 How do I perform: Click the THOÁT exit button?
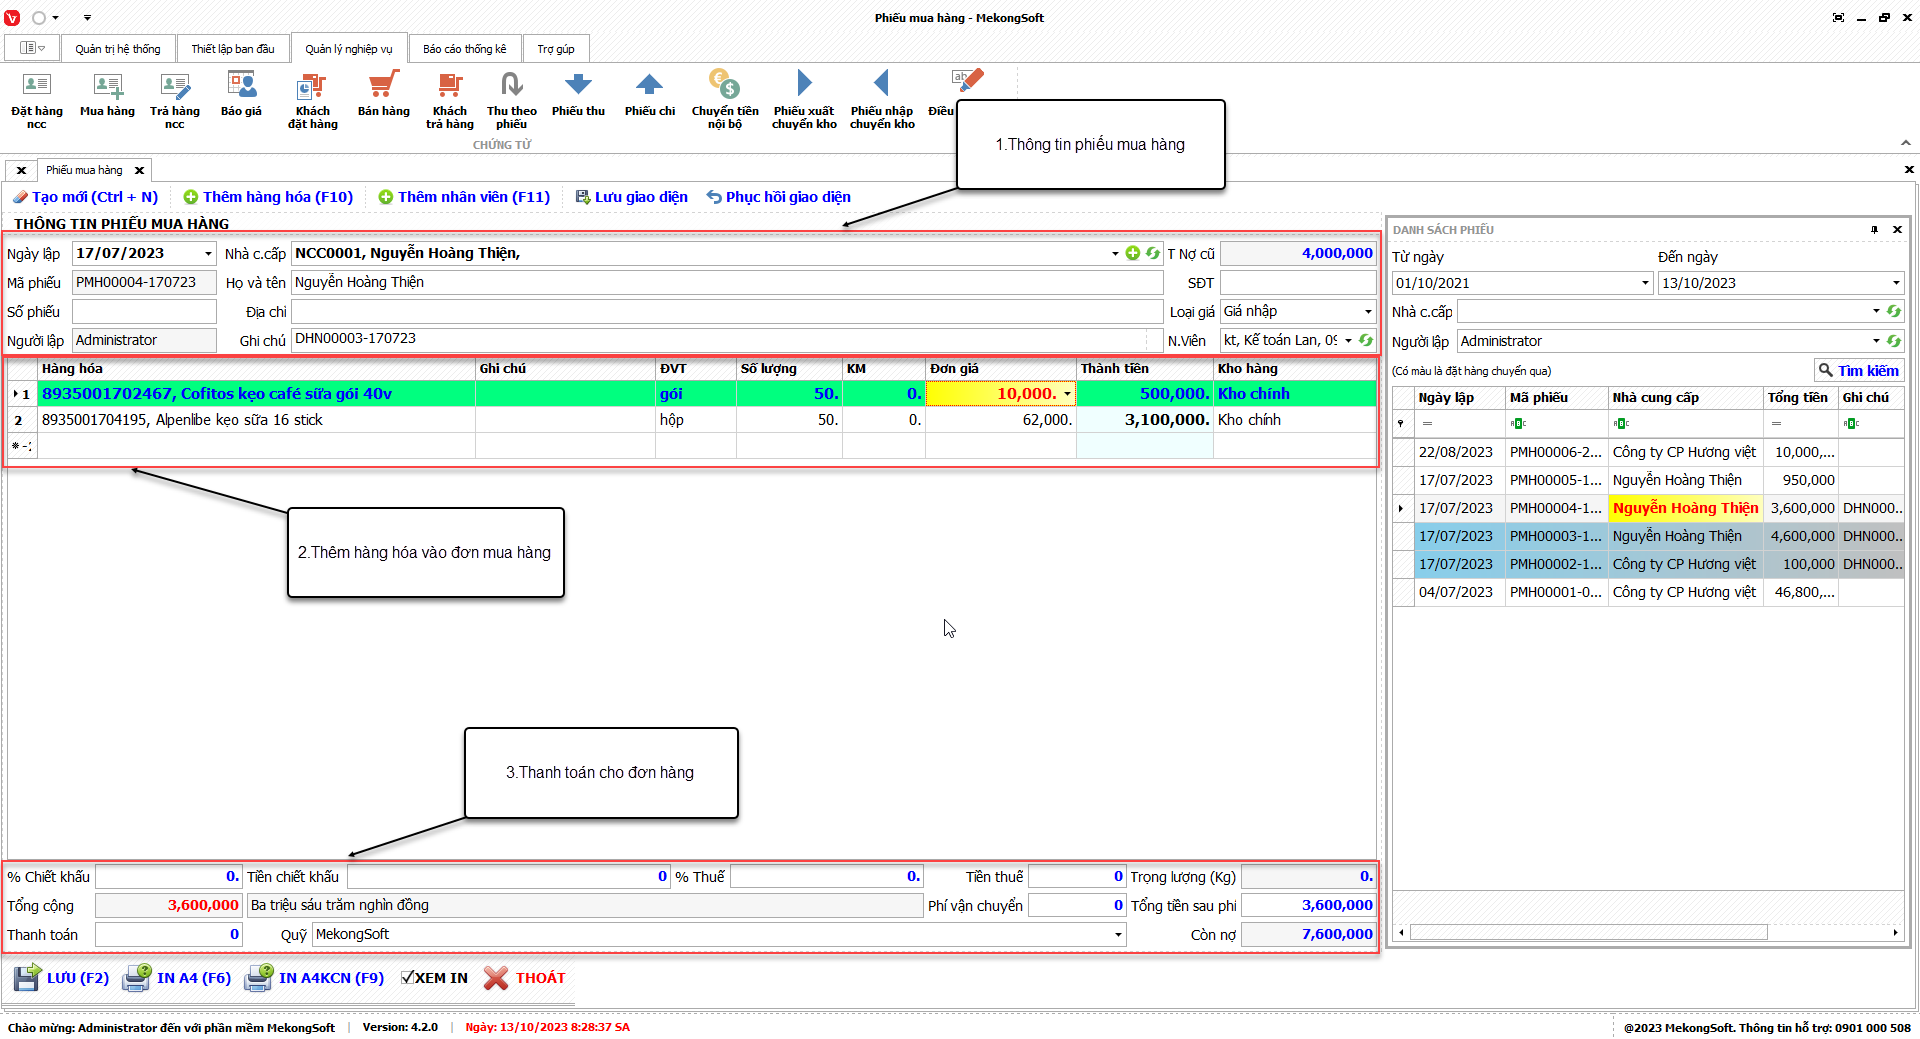(x=525, y=978)
